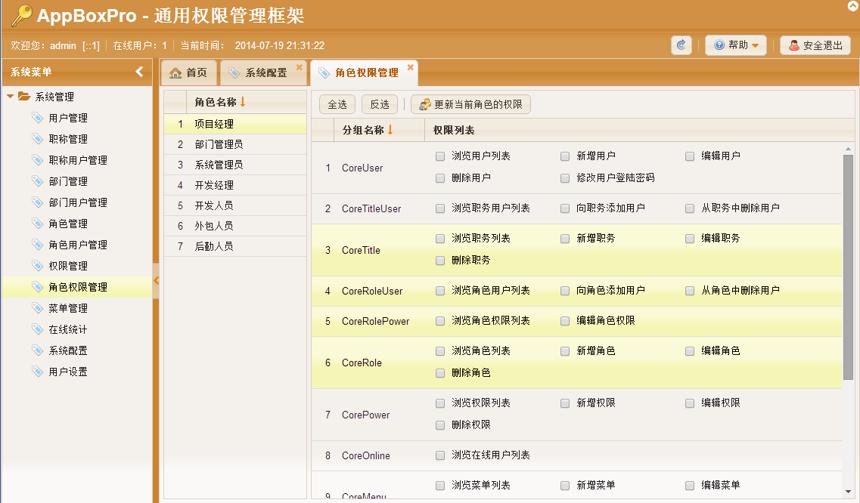Collapse the 系统管理 tree node arrow
The height and width of the screenshot is (503, 860).
[x=10, y=97]
